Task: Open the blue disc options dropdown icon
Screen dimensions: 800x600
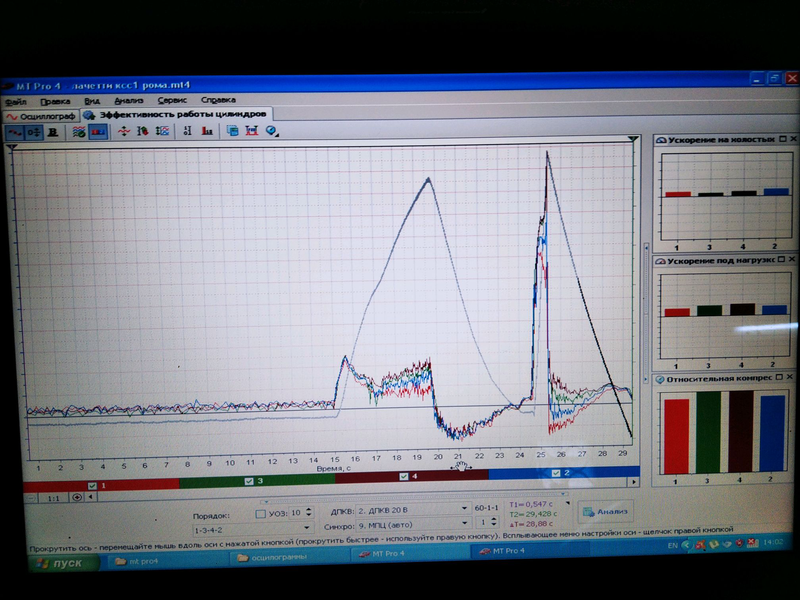Action: 271,131
